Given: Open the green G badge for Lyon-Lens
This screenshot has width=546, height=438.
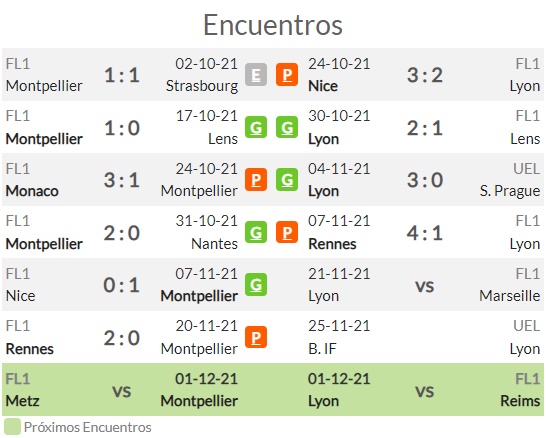Looking at the screenshot, I should coord(287,127).
